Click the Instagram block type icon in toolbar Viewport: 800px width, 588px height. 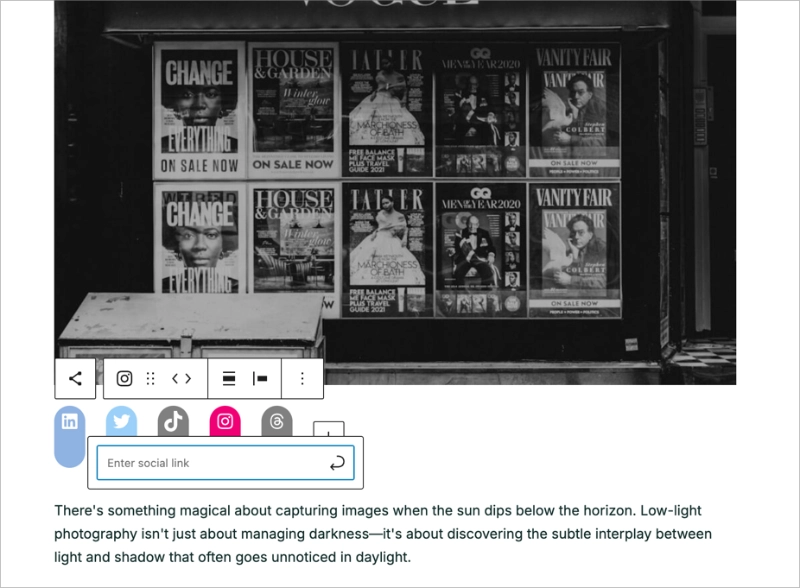[x=124, y=379]
